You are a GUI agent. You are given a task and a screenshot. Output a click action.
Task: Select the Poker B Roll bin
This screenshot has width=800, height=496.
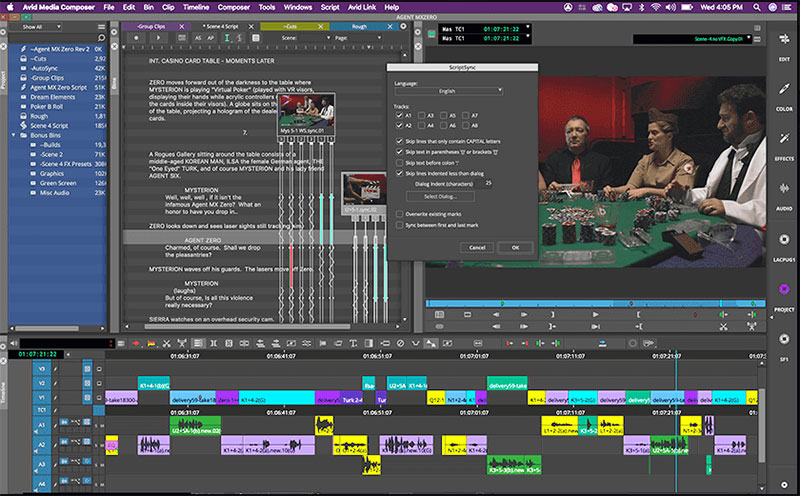pyautogui.click(x=46, y=107)
